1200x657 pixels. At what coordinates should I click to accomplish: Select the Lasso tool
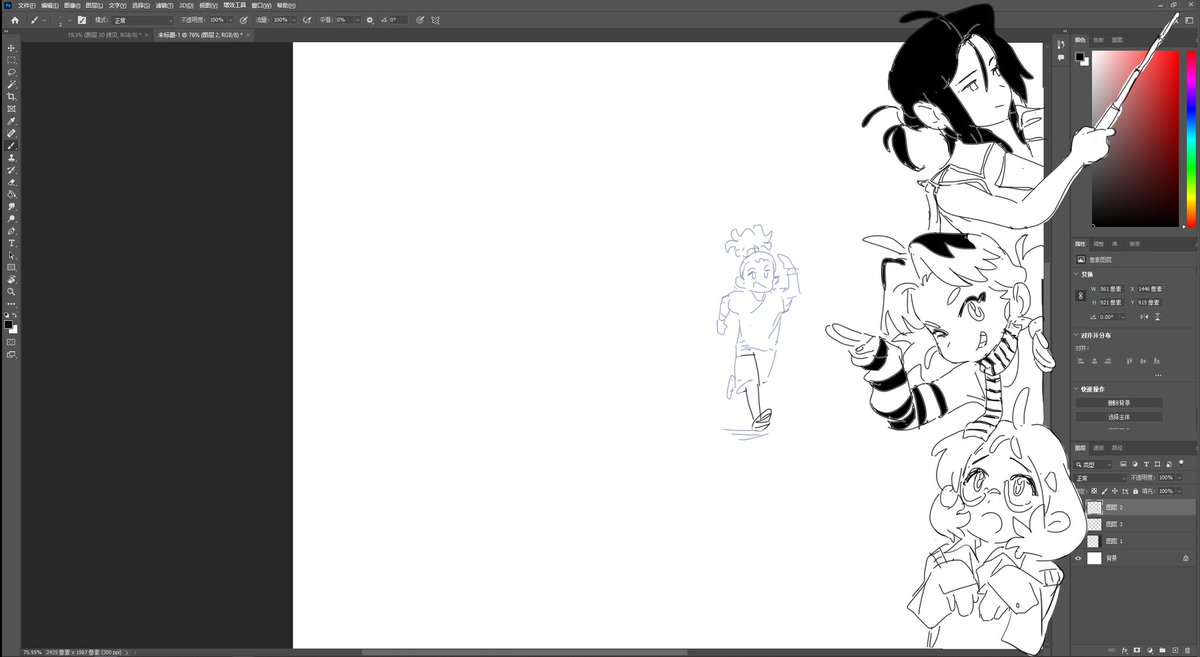click(12, 72)
